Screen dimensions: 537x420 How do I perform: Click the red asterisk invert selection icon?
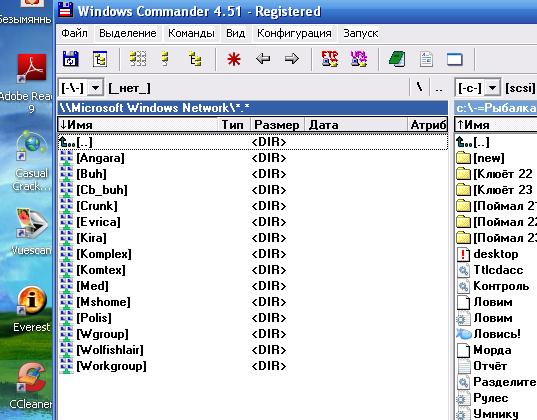tap(234, 59)
